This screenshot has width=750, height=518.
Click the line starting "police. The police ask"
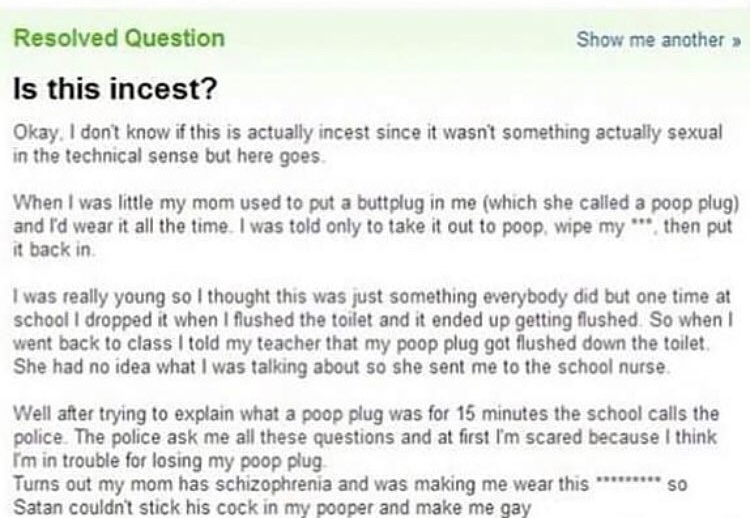(364, 437)
